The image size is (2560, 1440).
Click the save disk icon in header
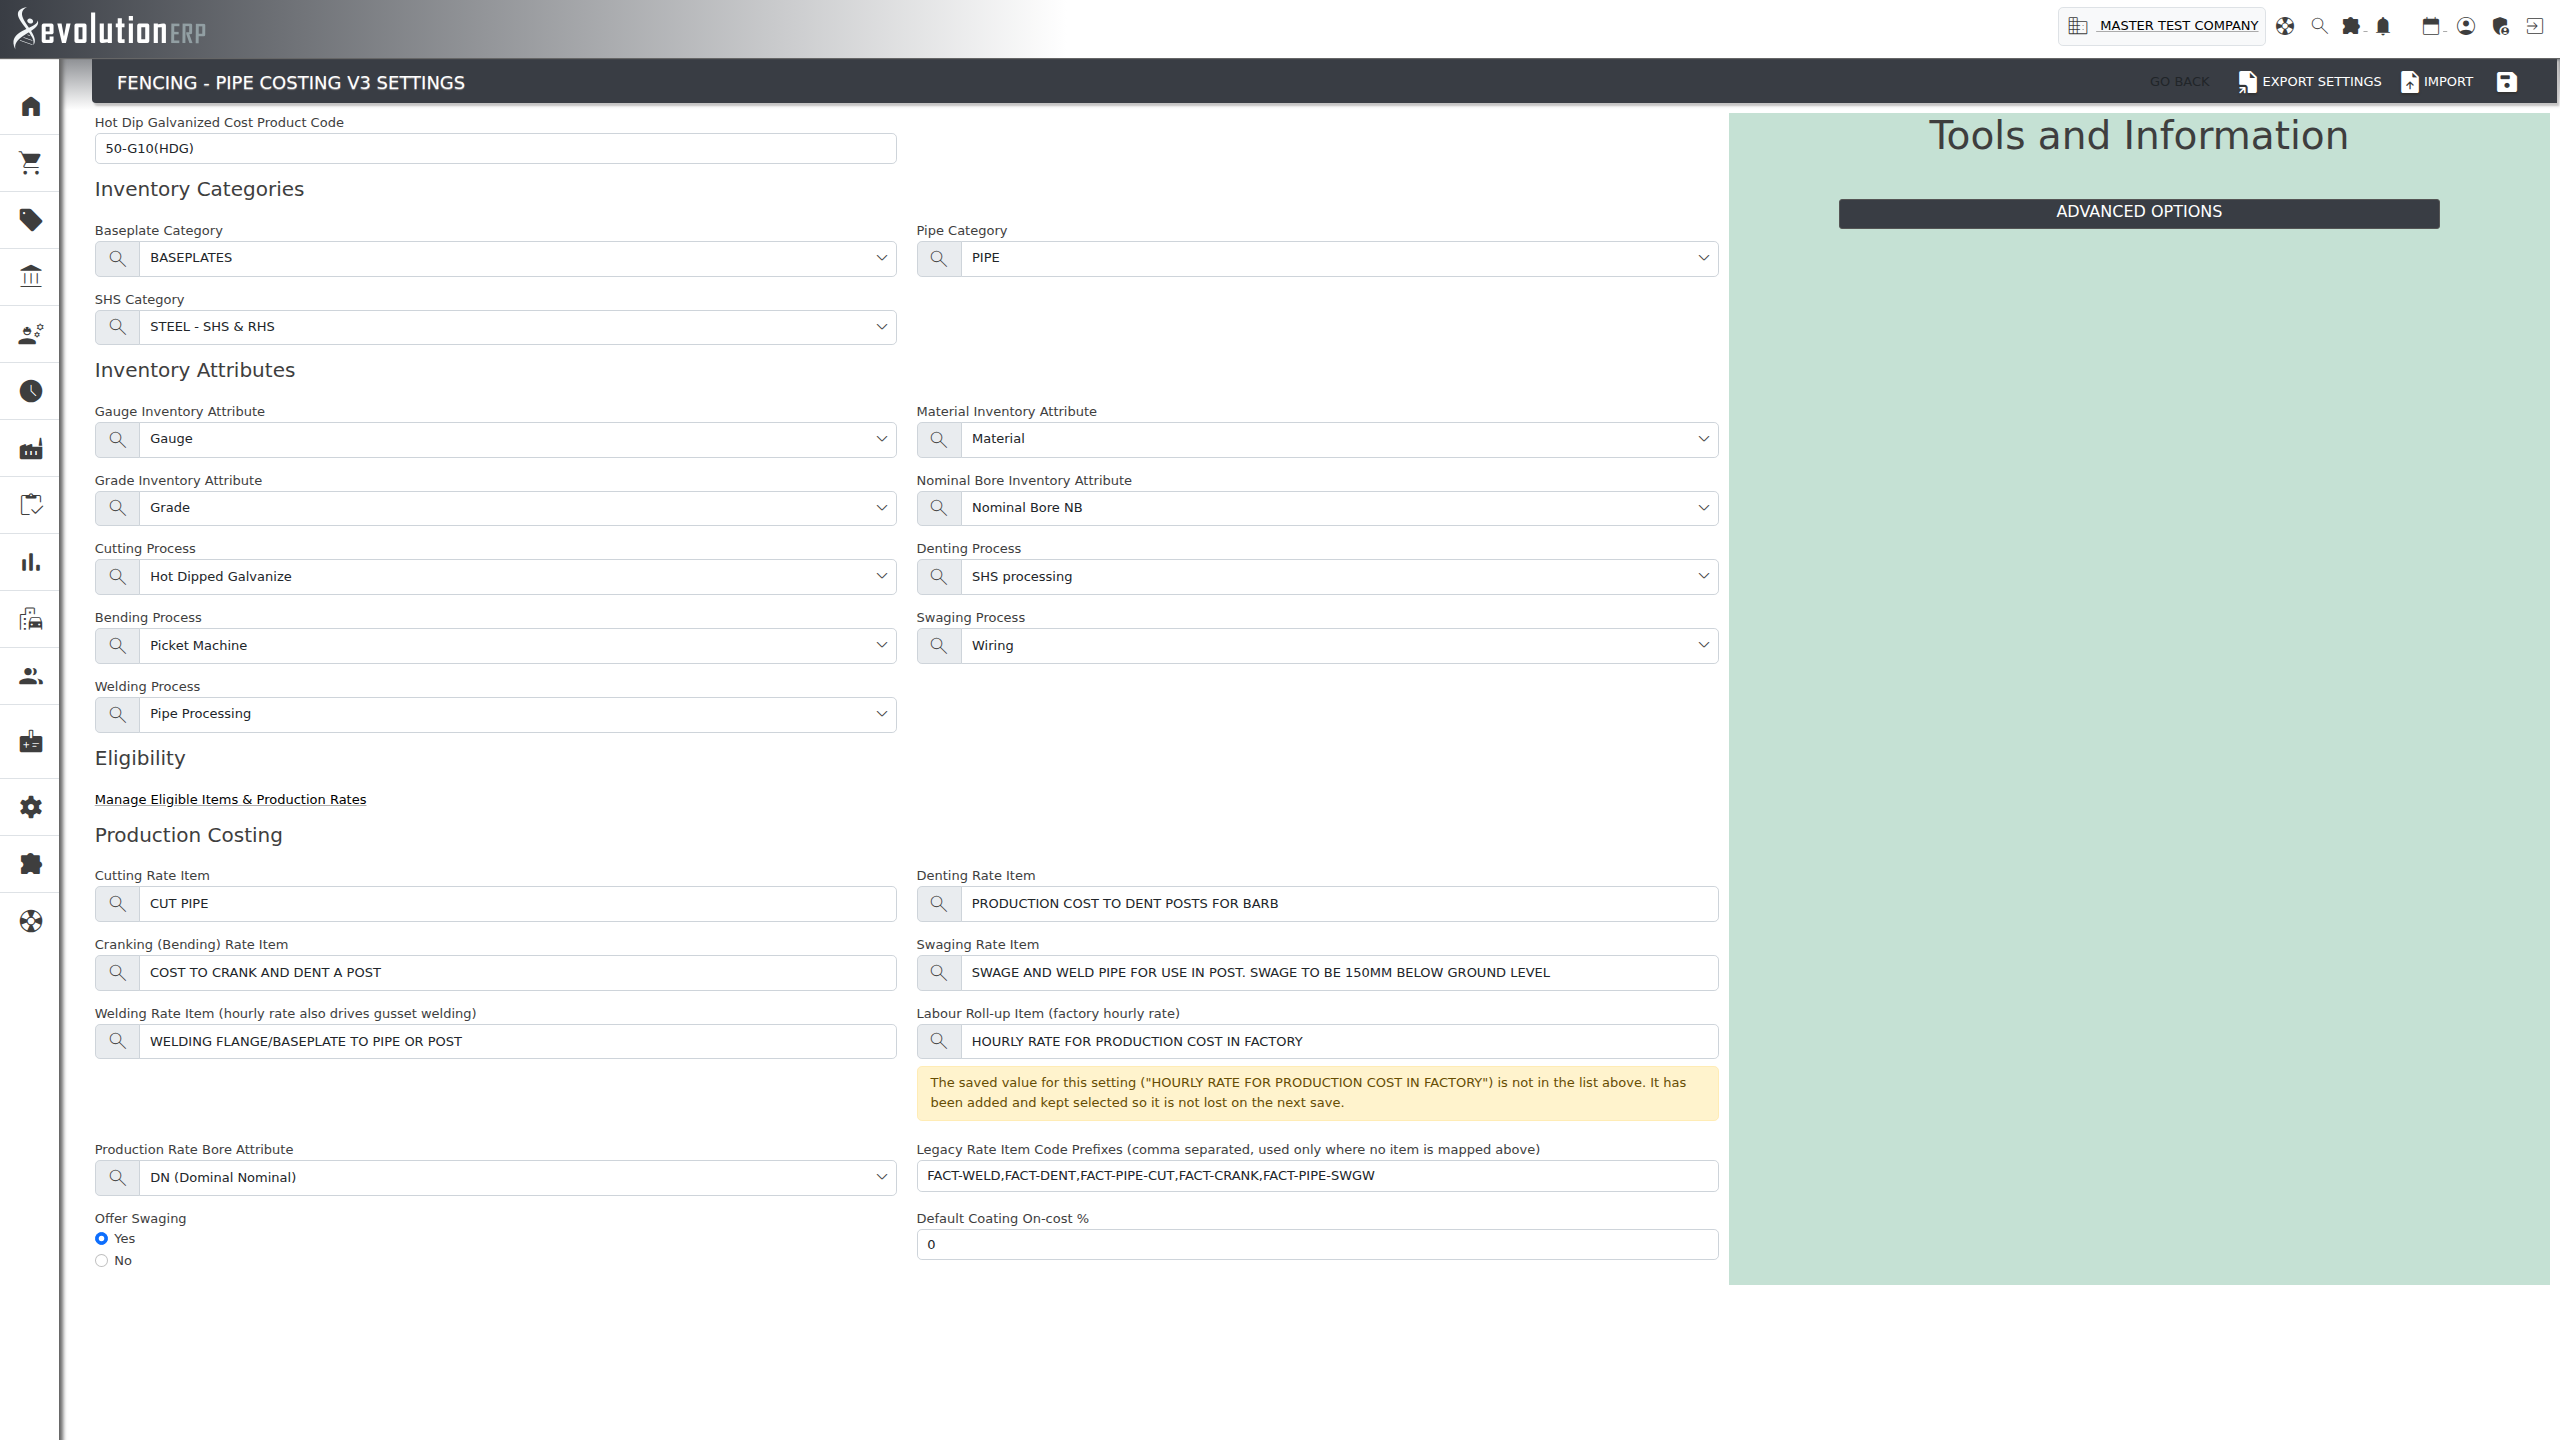click(2506, 82)
